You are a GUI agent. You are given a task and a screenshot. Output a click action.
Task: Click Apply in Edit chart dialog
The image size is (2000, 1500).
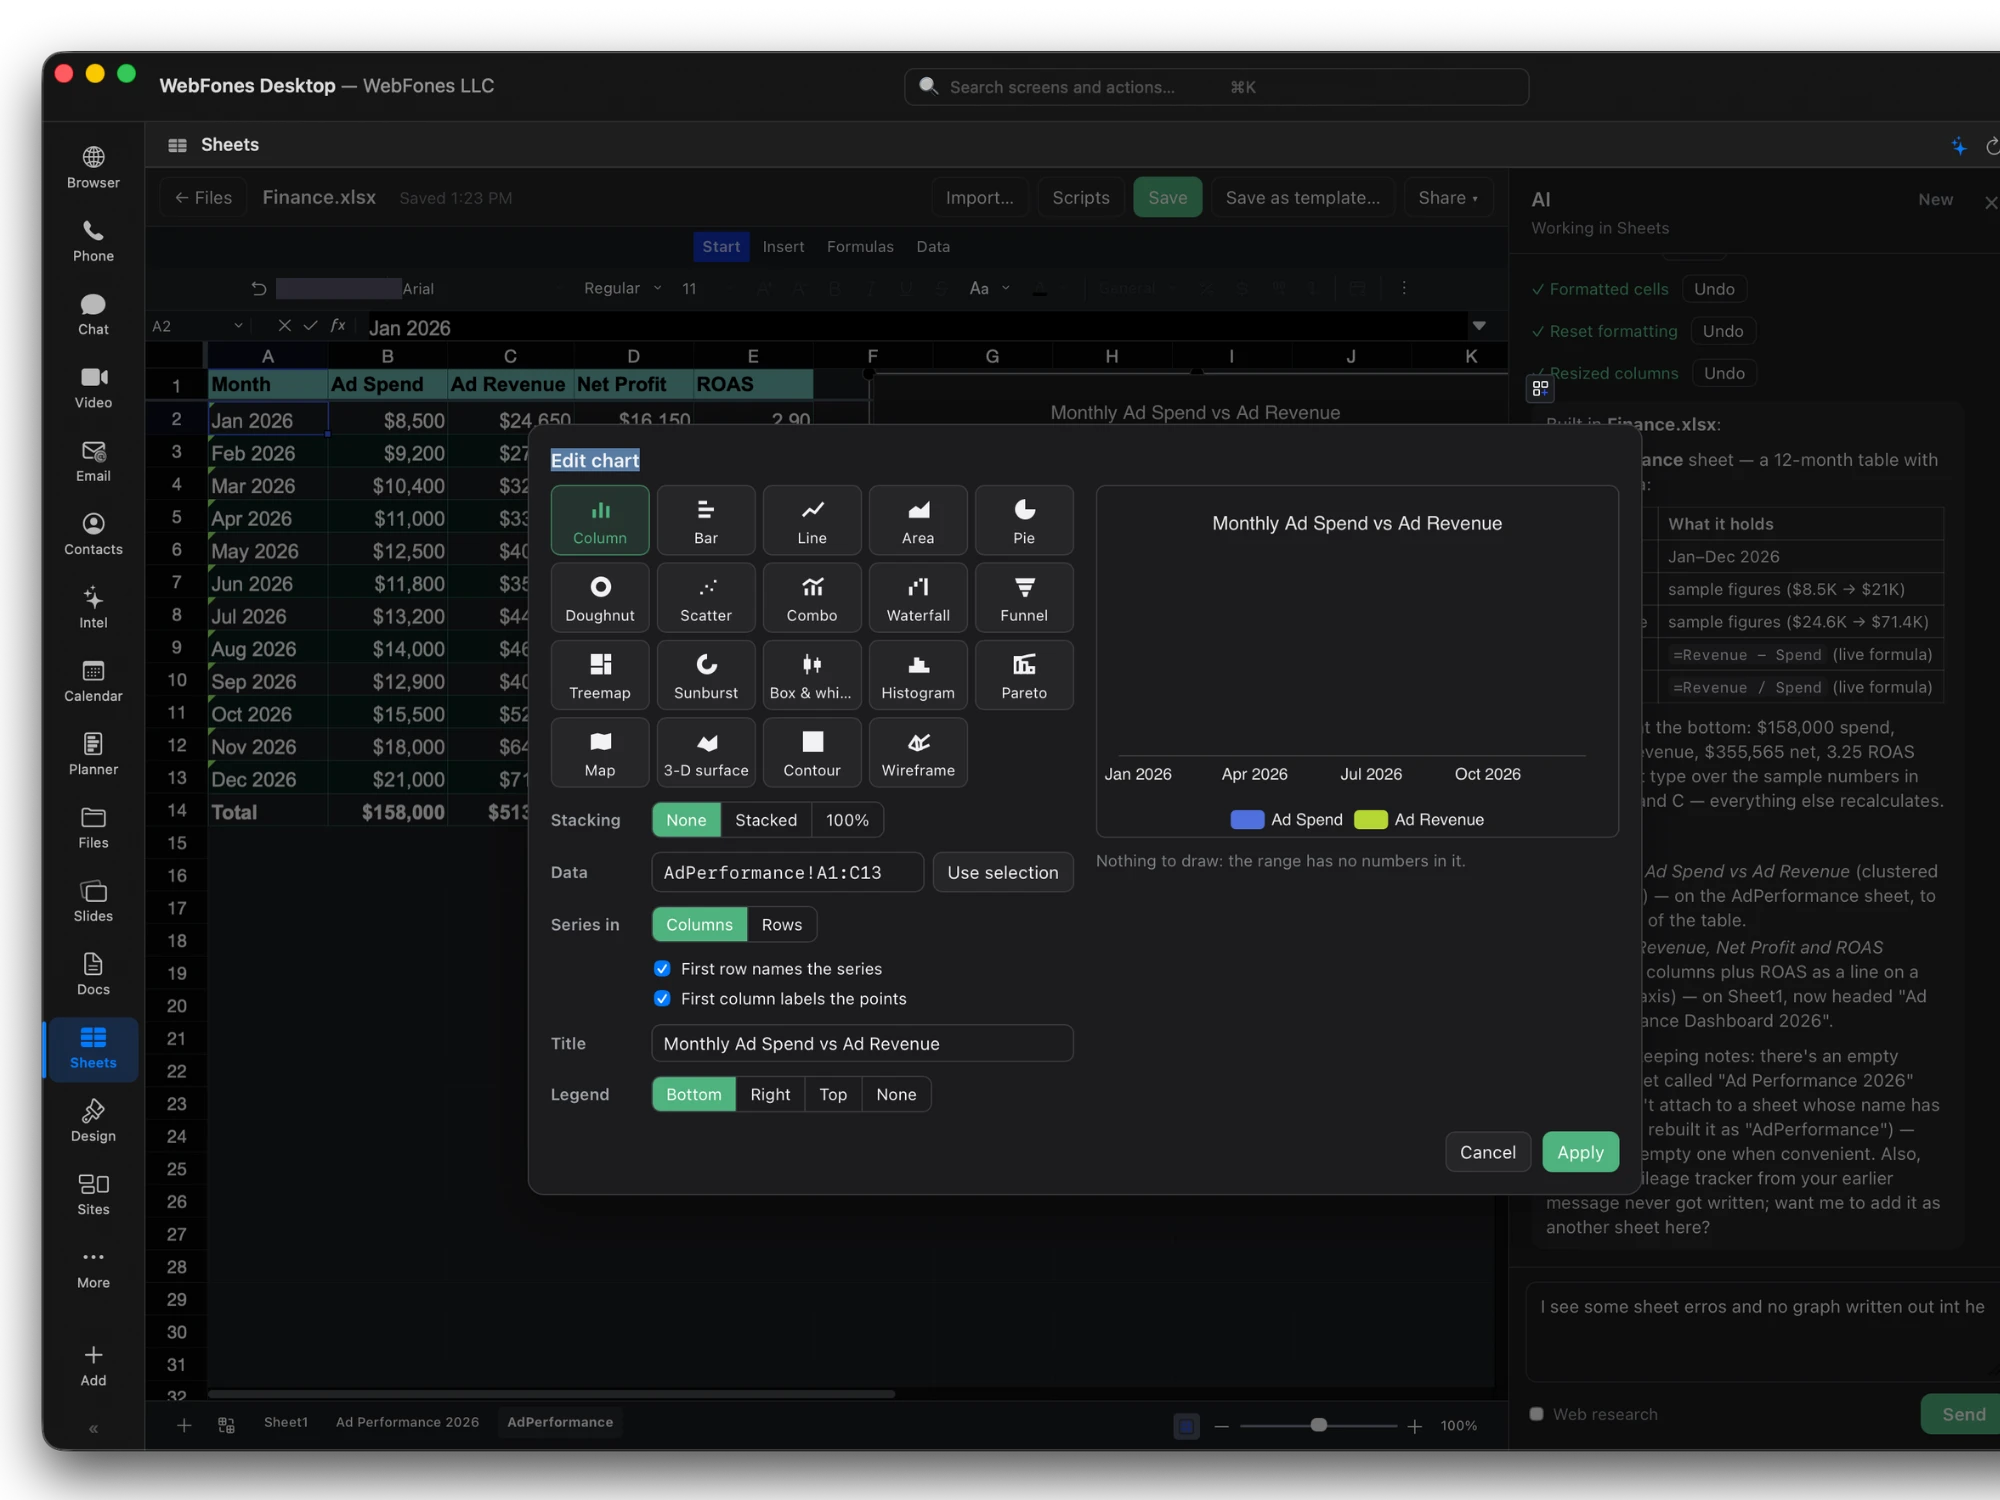point(1579,1152)
